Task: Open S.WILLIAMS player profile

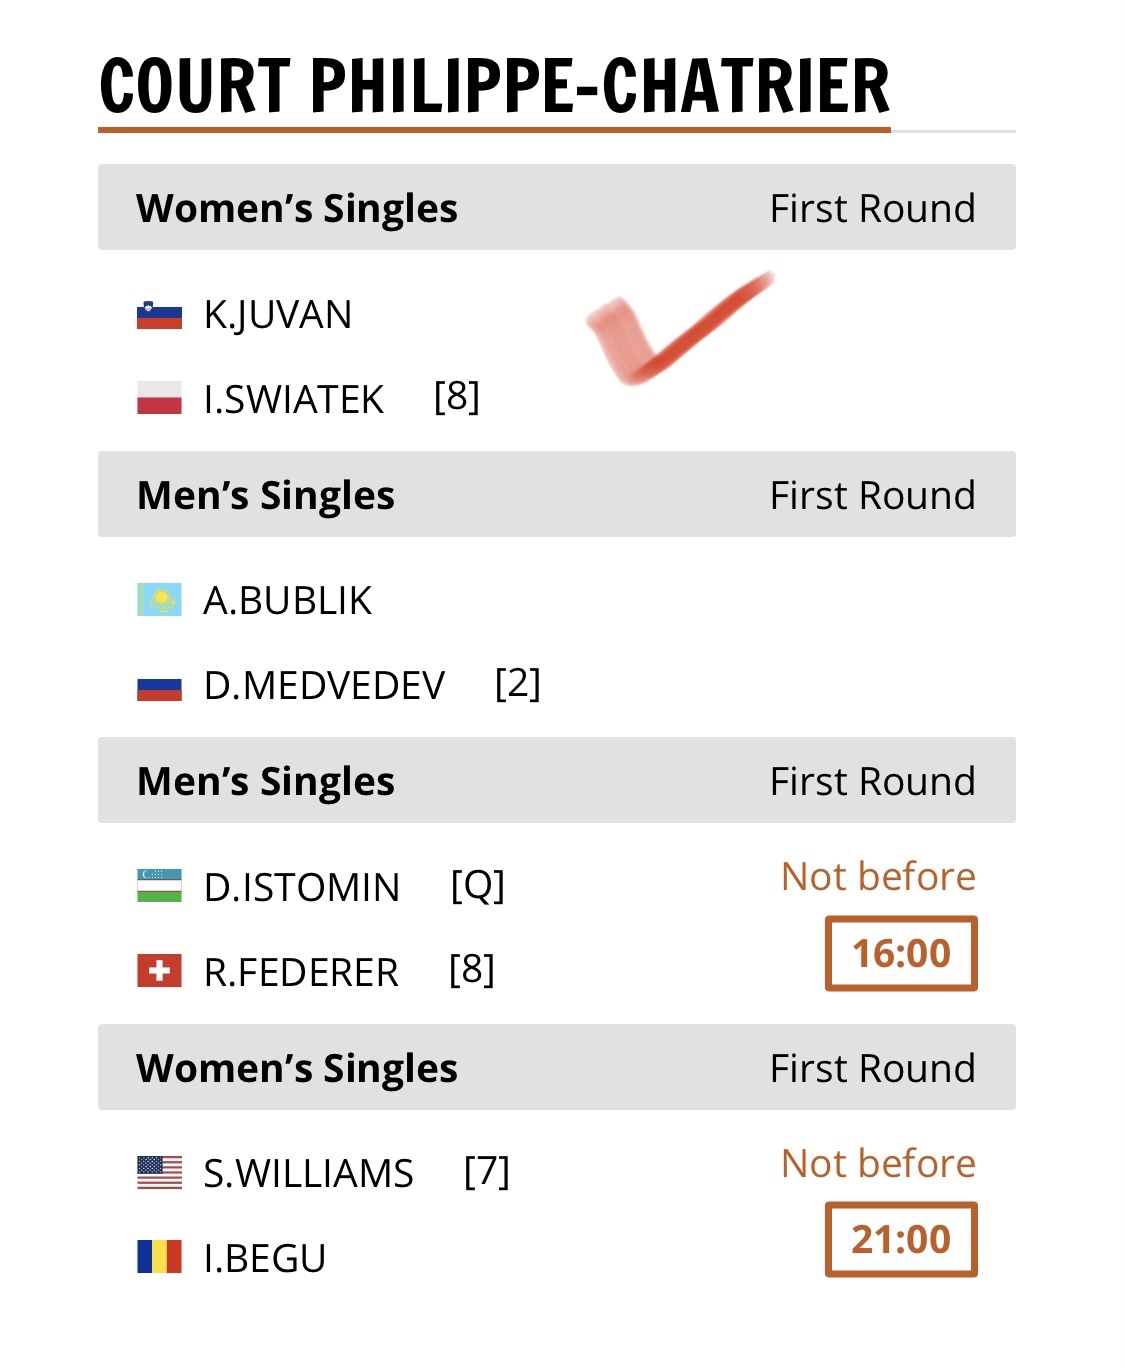Action: (x=308, y=1173)
